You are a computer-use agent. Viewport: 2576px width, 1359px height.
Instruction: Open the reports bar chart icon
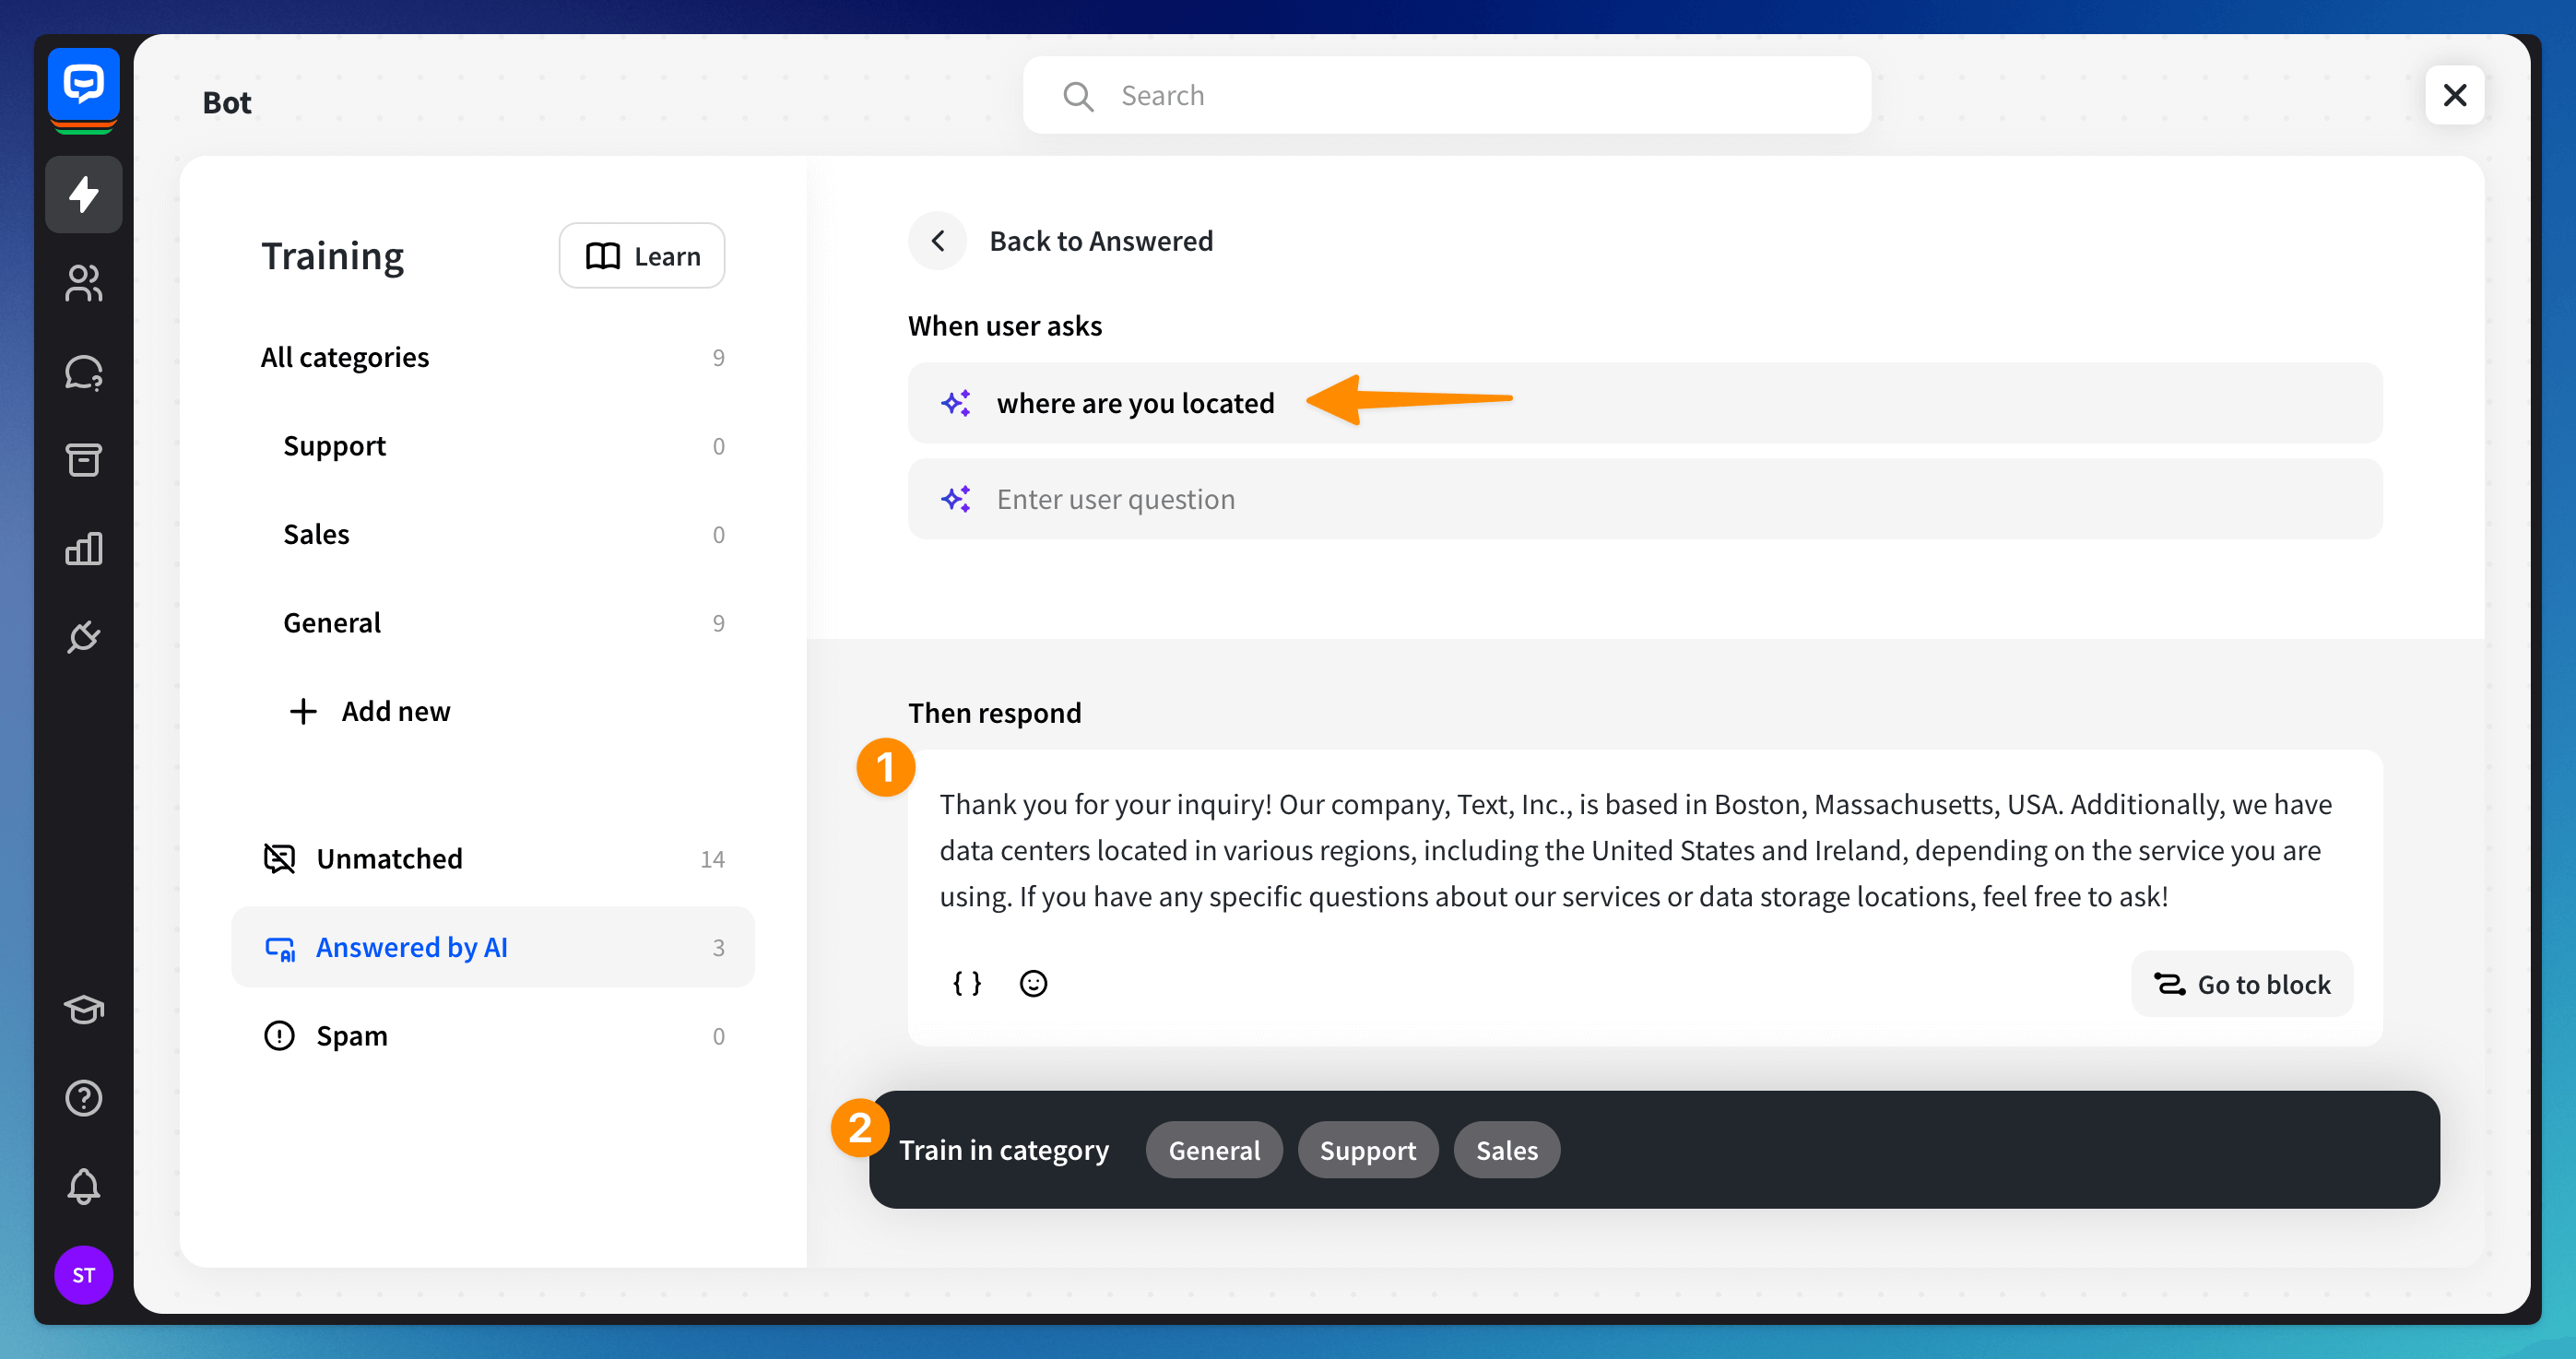click(x=83, y=549)
